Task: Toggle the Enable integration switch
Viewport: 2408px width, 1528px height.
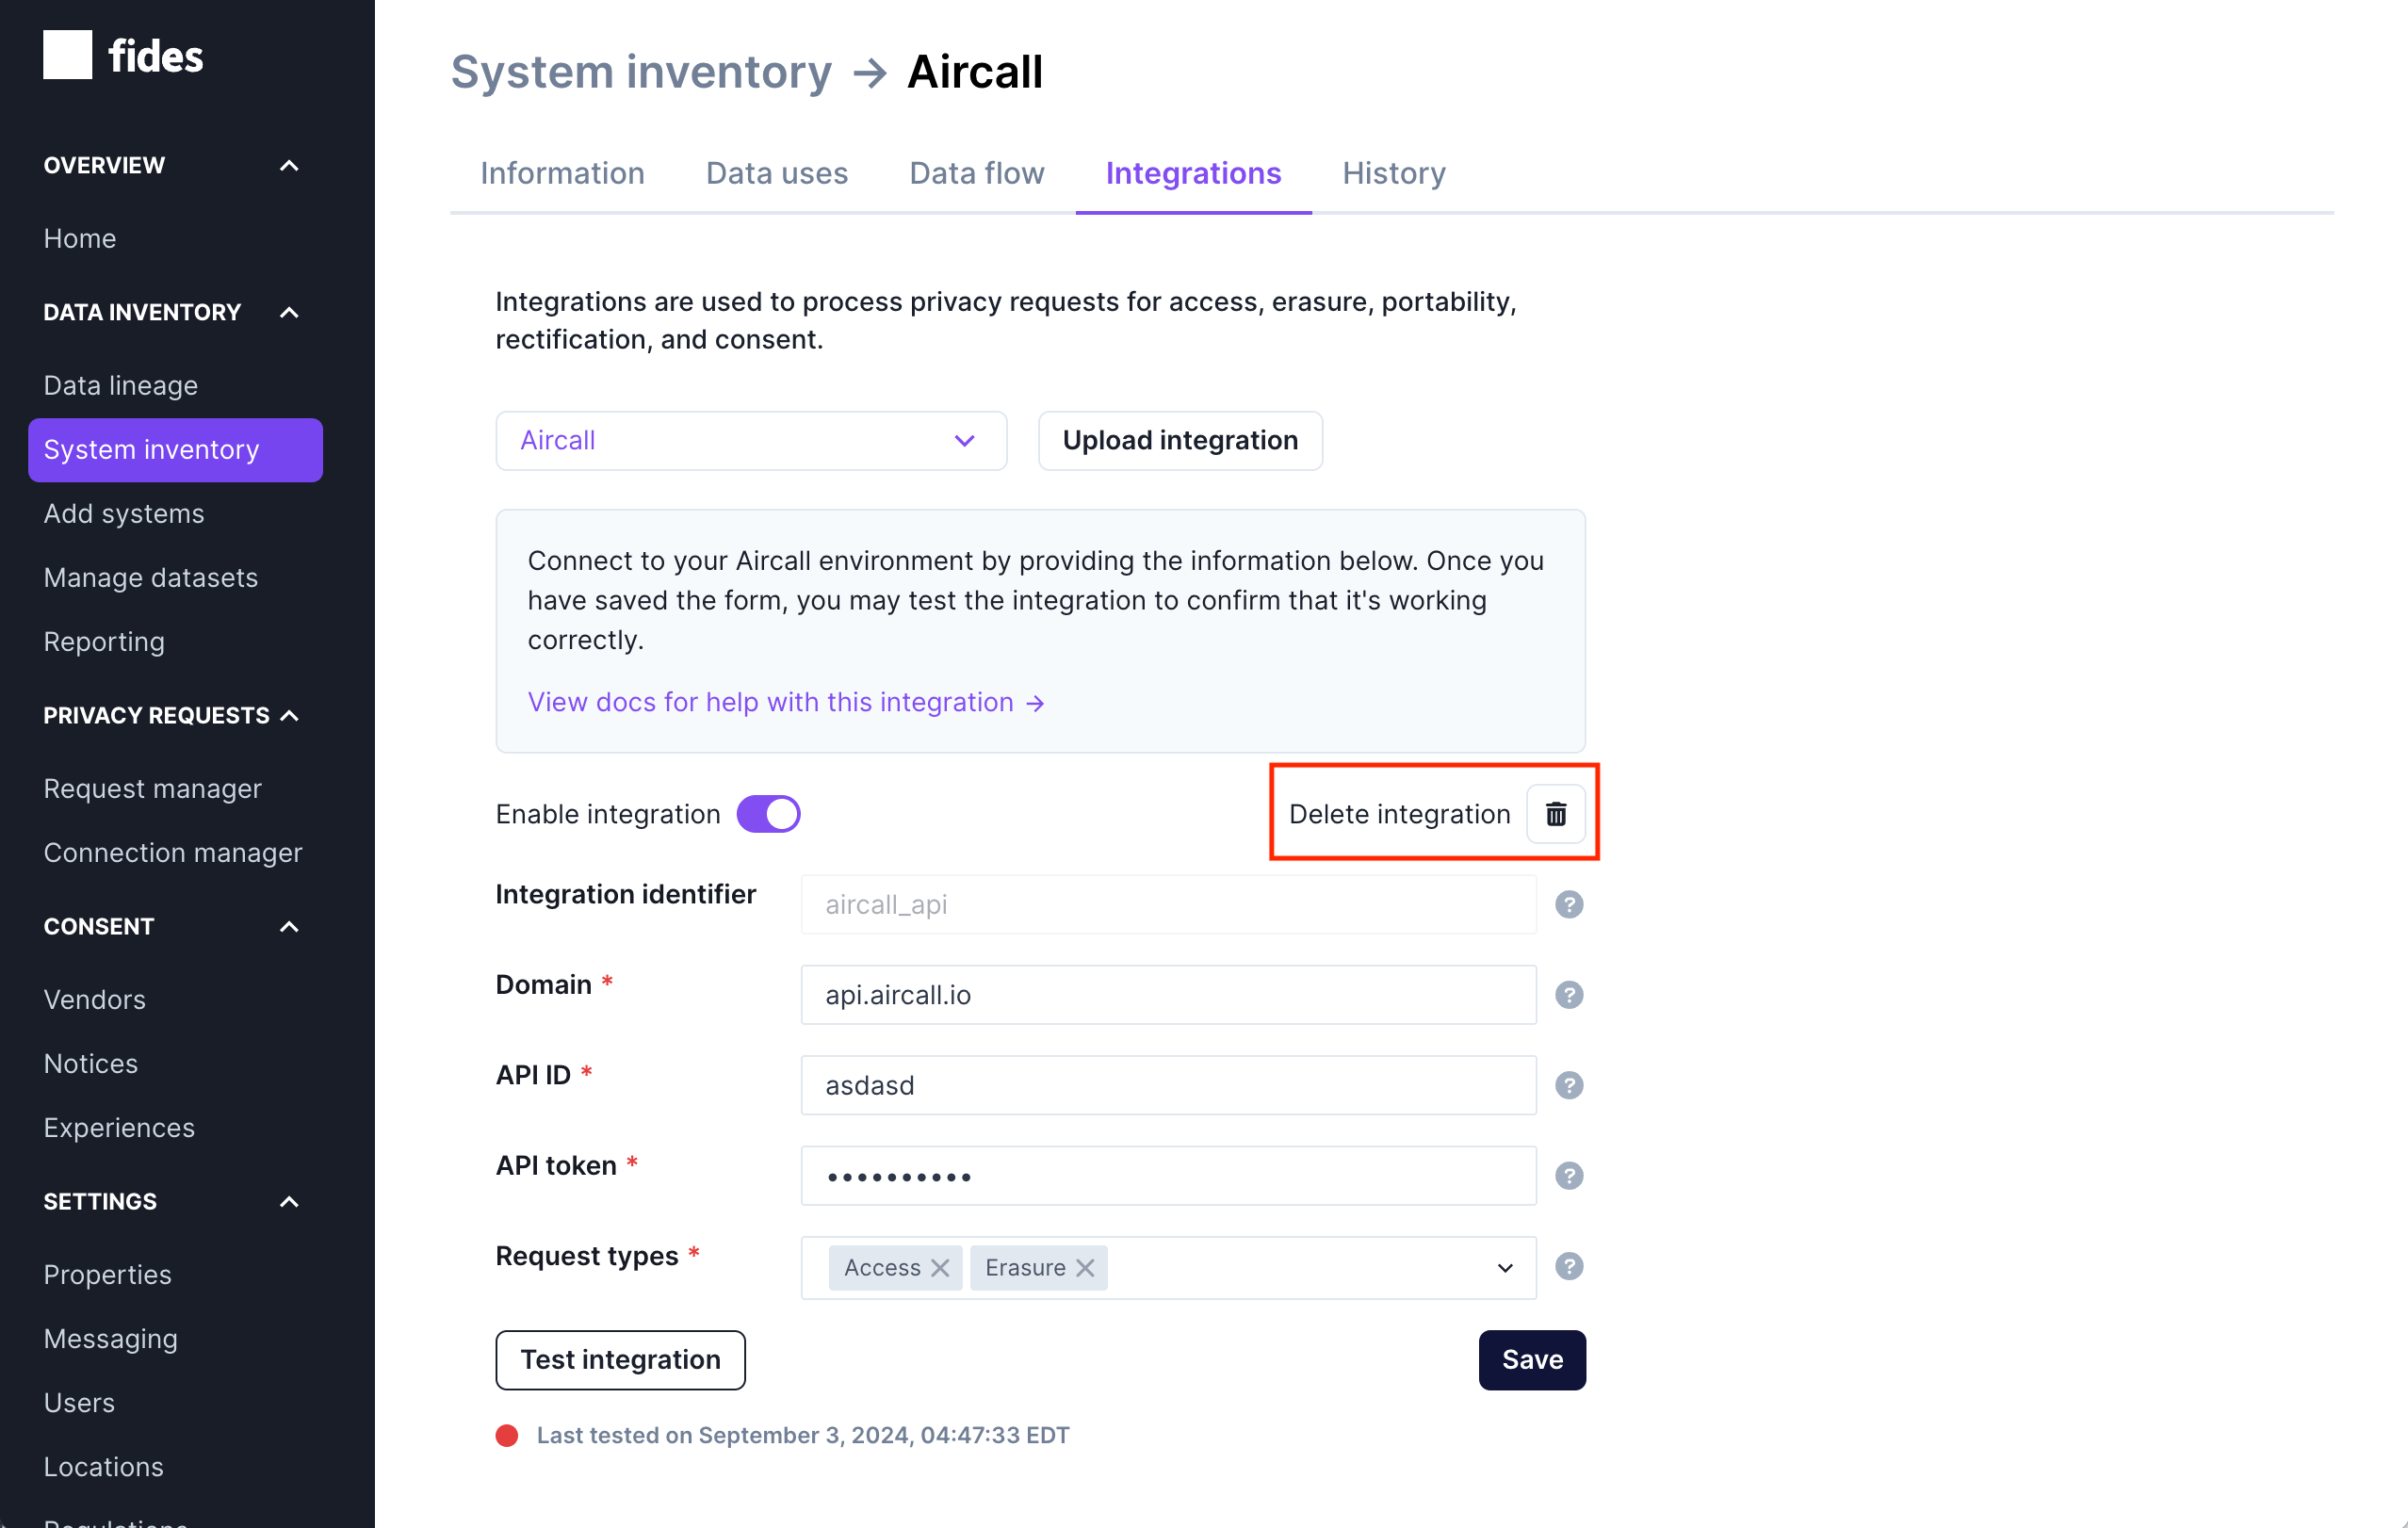Action: click(x=765, y=812)
